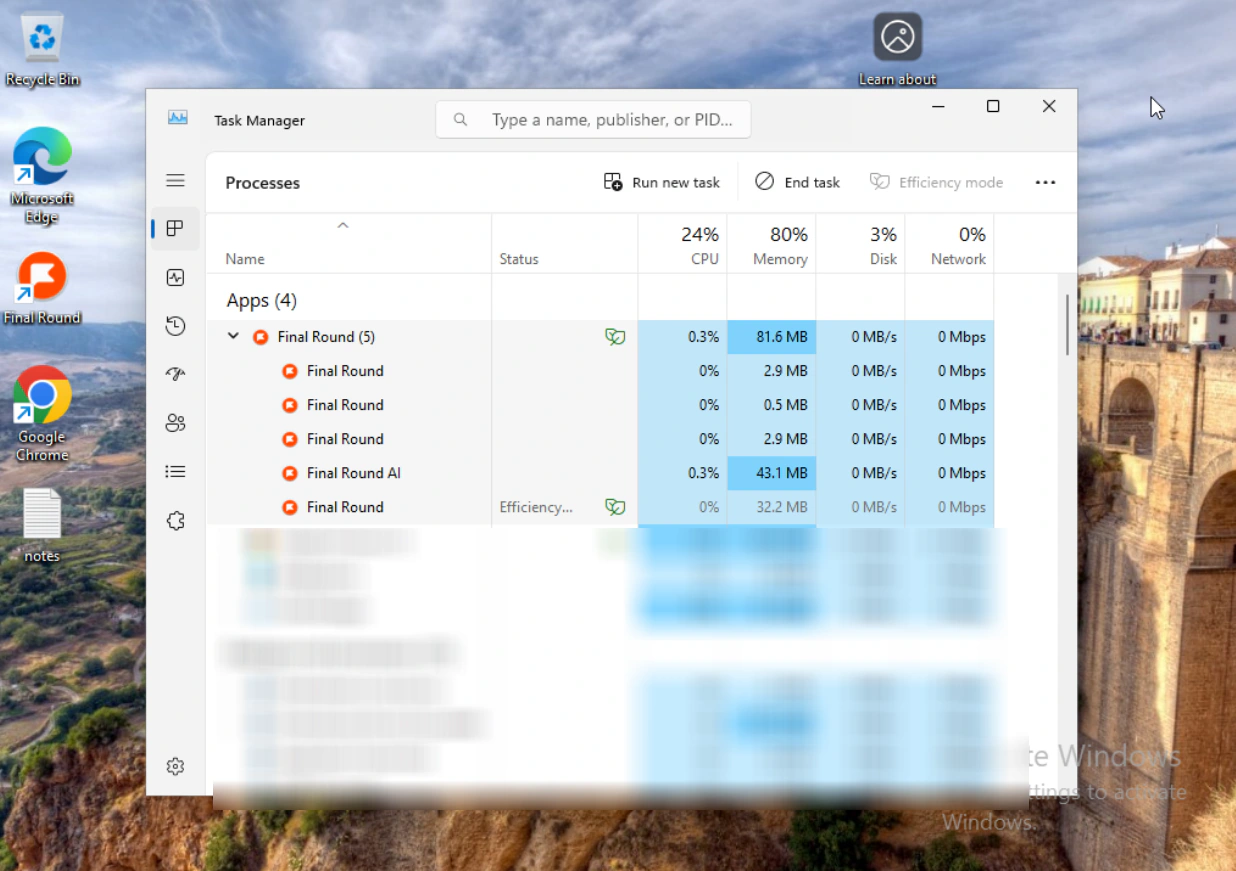Sort processes by Network column
The width and height of the screenshot is (1236, 871).
tap(949, 243)
